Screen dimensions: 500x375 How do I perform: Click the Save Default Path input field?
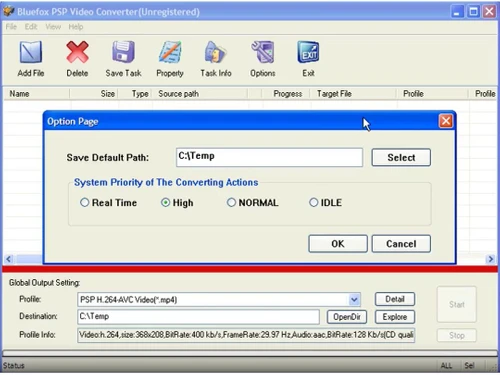269,157
